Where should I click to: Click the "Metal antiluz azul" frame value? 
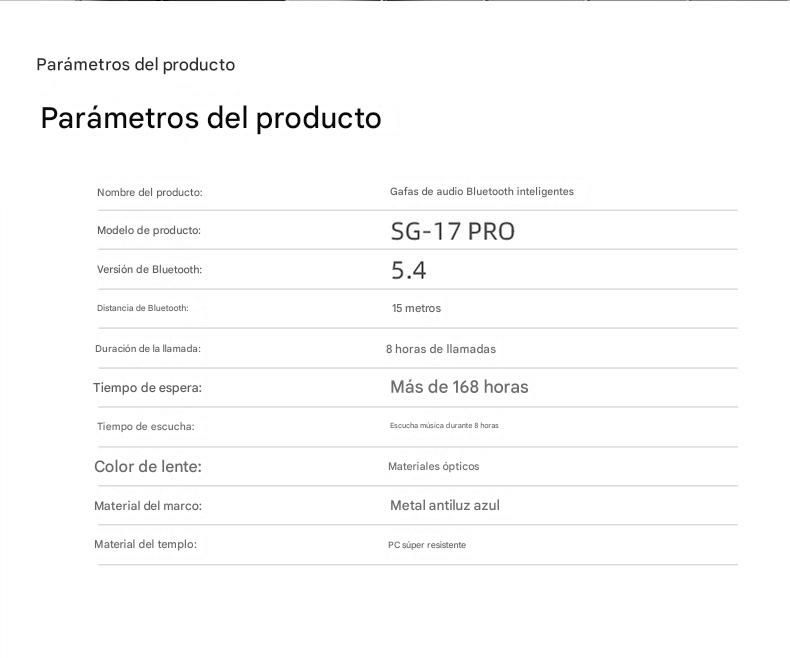pos(444,505)
